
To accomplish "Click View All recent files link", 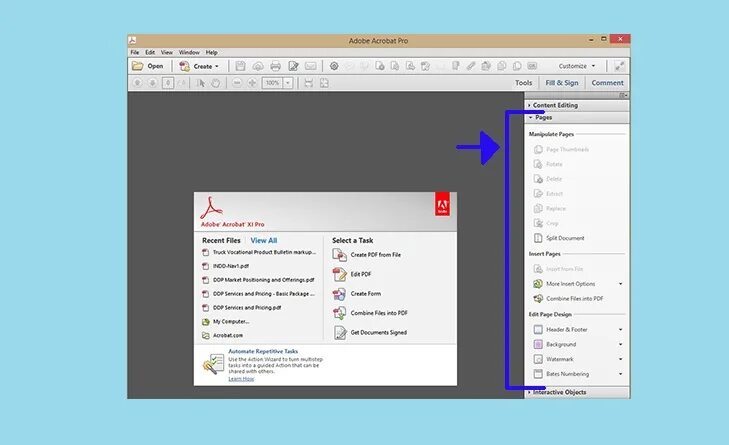I will 264,240.
